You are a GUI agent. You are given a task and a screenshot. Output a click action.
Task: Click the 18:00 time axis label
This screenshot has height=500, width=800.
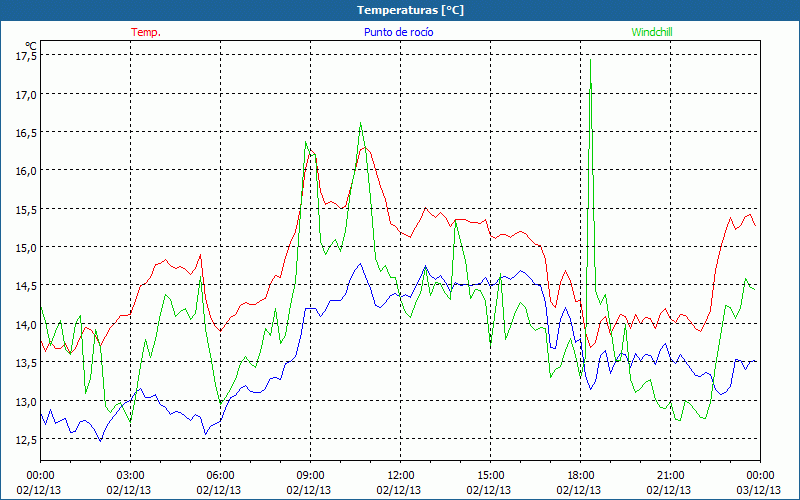click(x=581, y=476)
